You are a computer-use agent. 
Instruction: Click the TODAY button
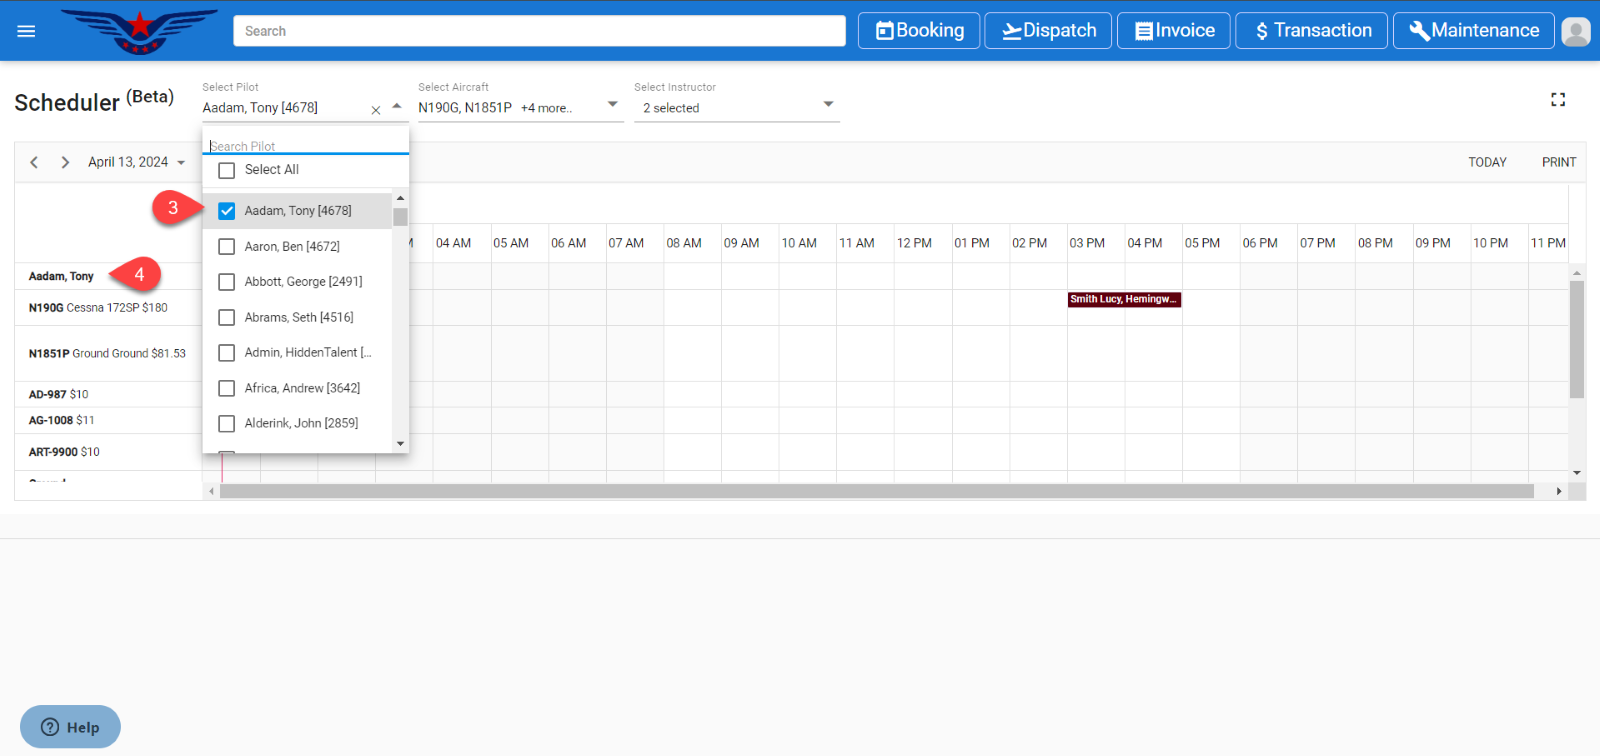point(1487,162)
